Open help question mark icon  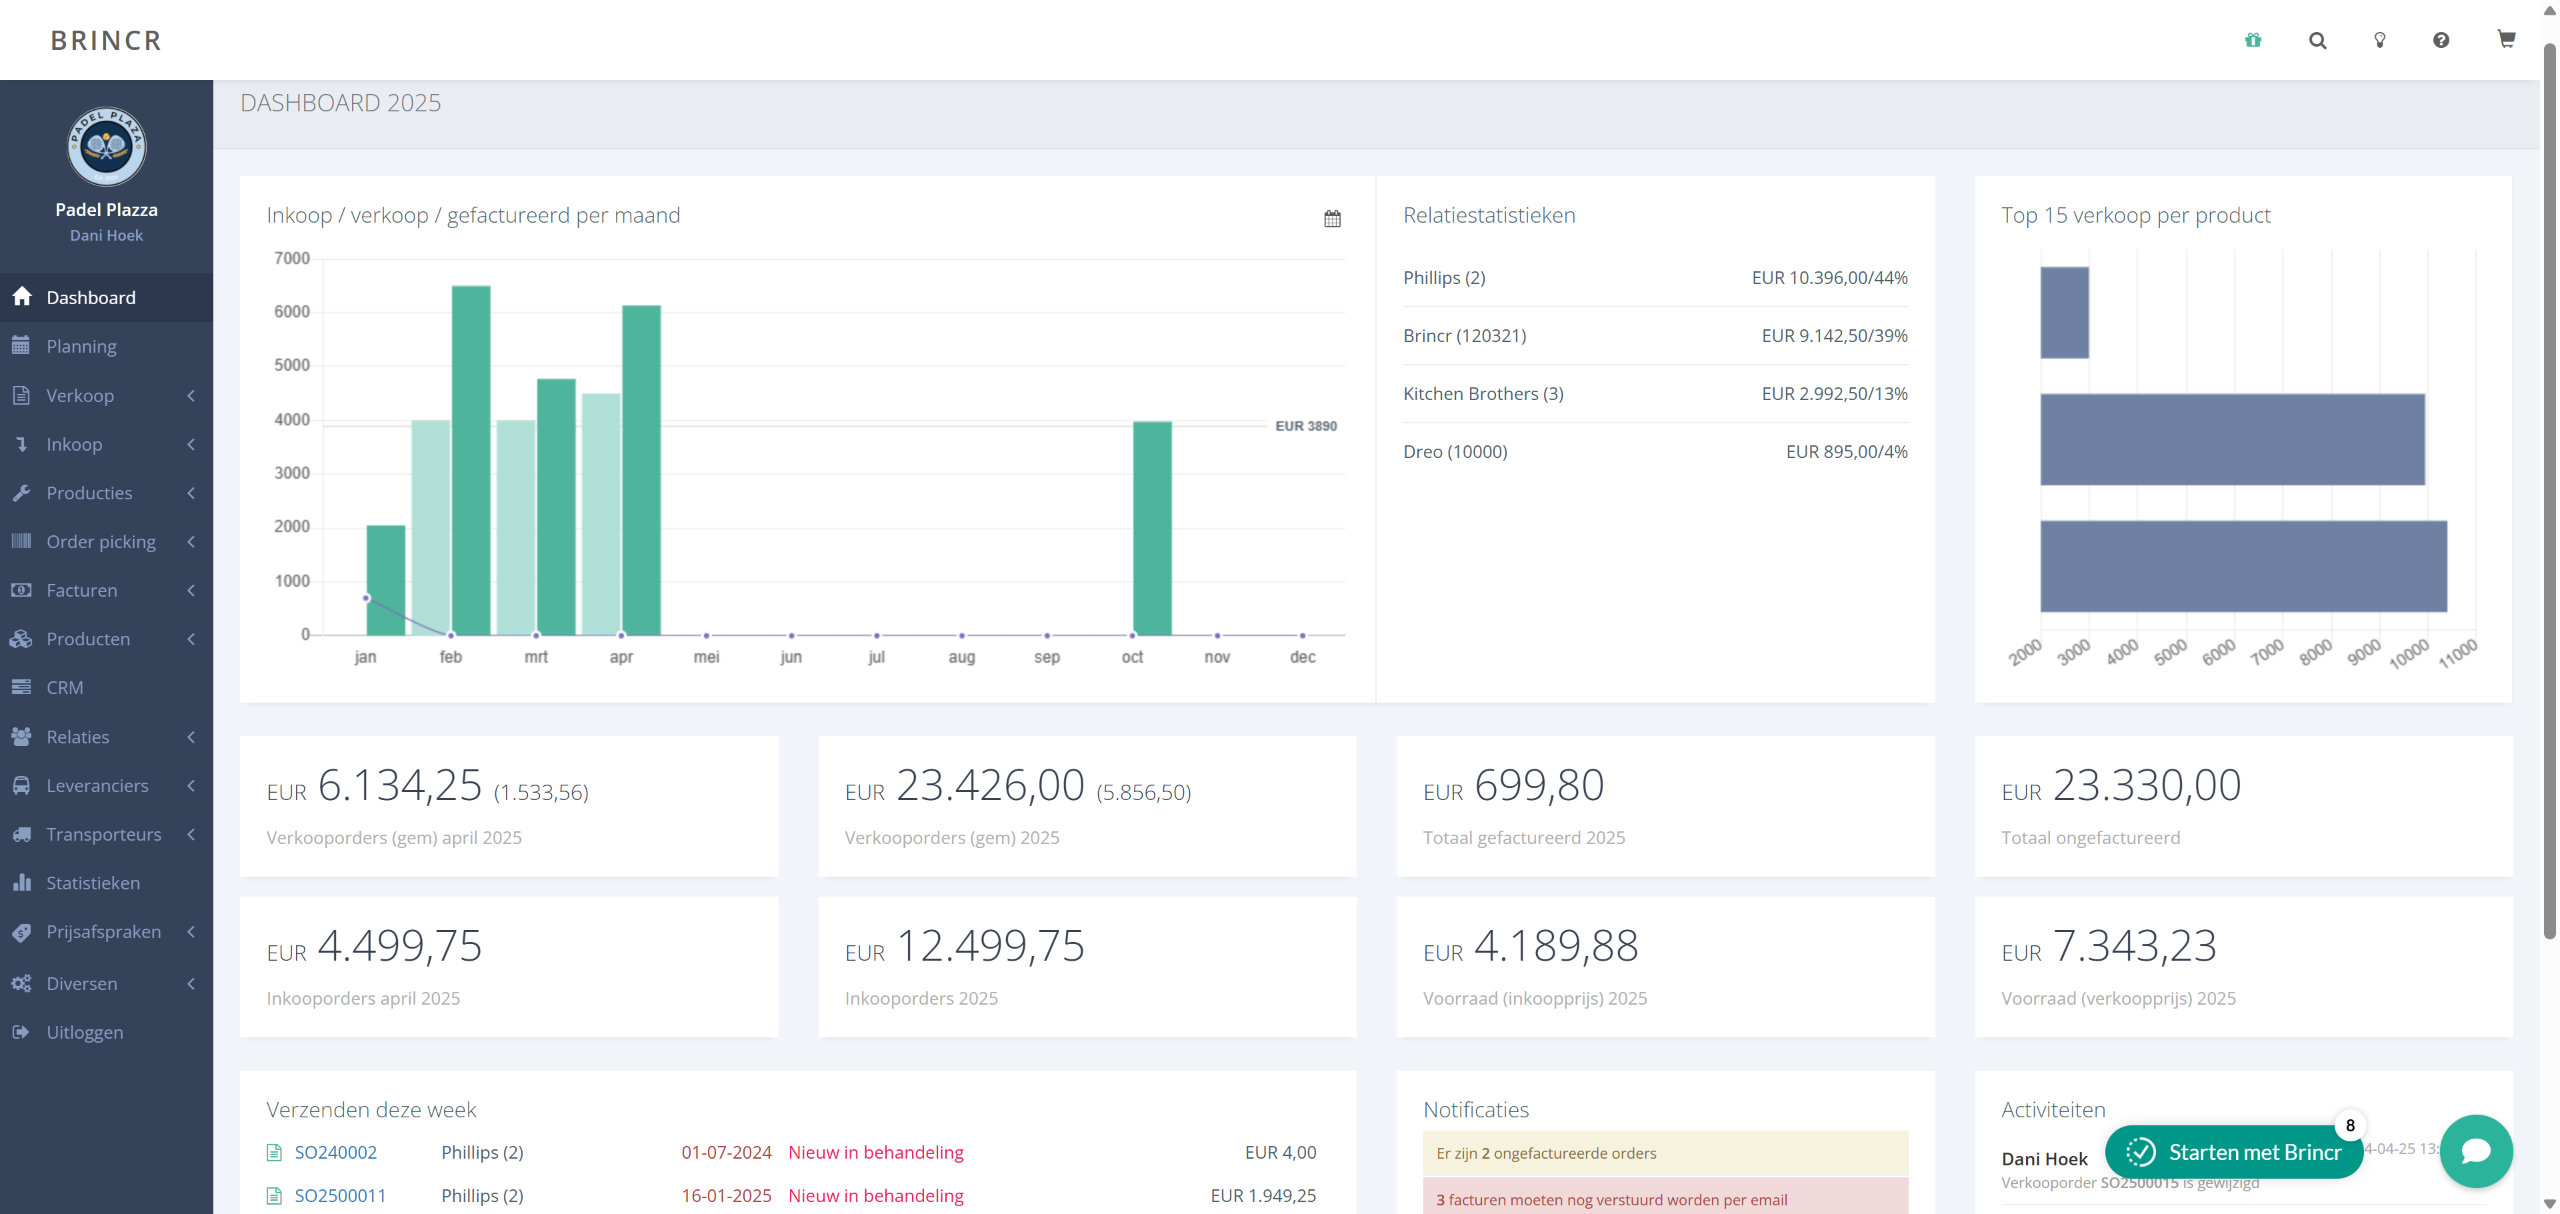tap(2441, 40)
